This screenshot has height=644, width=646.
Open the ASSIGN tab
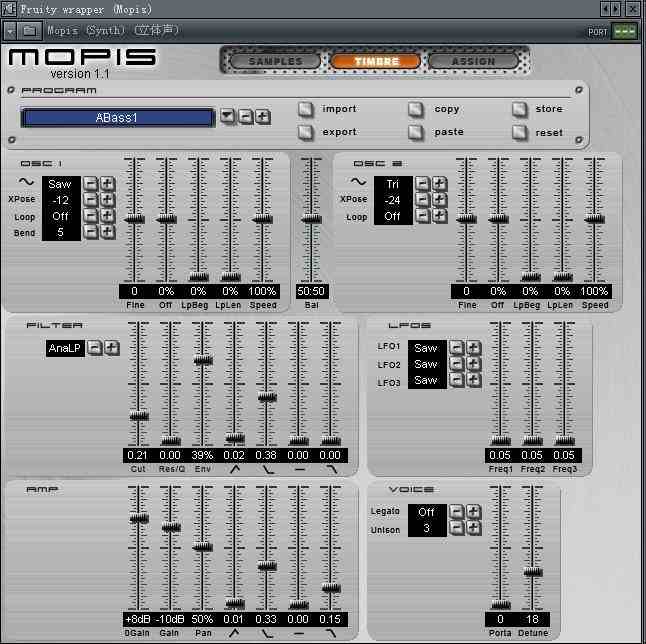473,61
